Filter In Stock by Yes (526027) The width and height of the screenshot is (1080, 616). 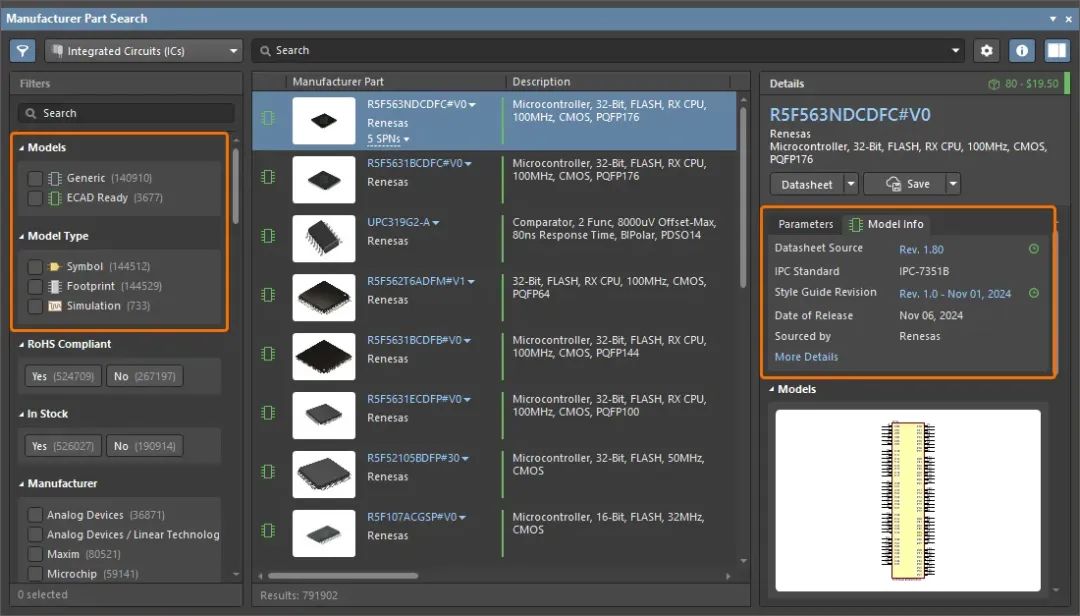pos(63,446)
